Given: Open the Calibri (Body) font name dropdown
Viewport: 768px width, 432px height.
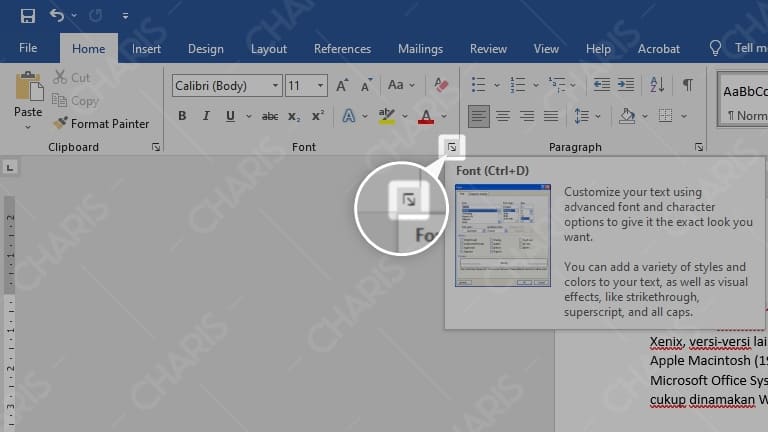Looking at the screenshot, I should 276,86.
